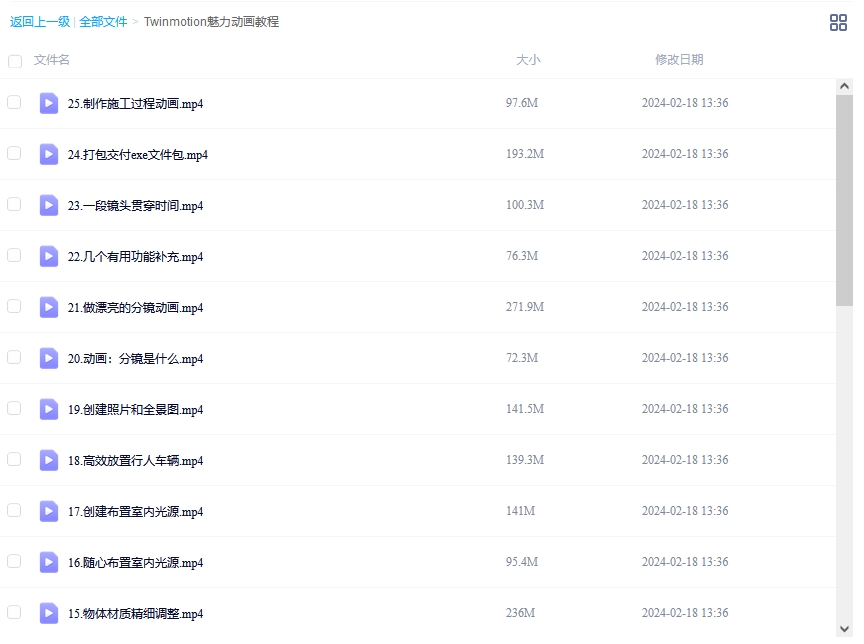Click scrollbar down arrow
This screenshot has width=864, height=644.
tap(844, 629)
